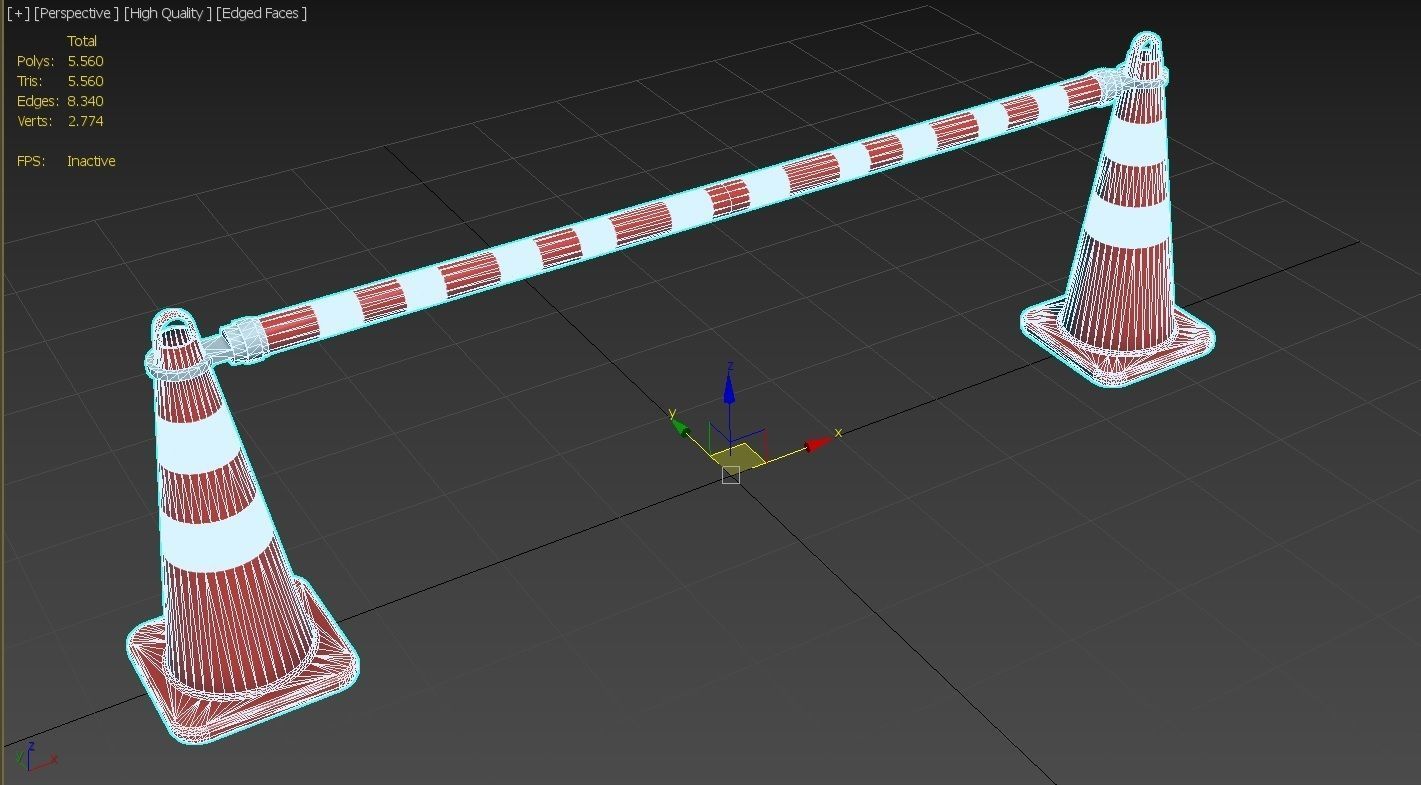Image resolution: width=1421 pixels, height=785 pixels.
Task: Open the [Edged Faces] per-view menu
Action: click(x=261, y=13)
